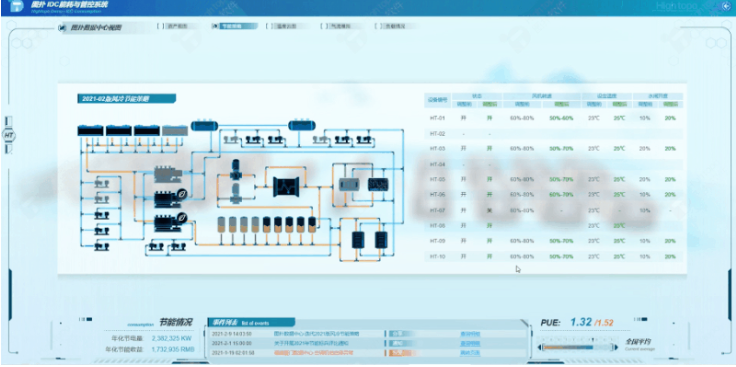Click the gray unit inside the right box
Screen dimensions: 736x367
pos(349,184)
